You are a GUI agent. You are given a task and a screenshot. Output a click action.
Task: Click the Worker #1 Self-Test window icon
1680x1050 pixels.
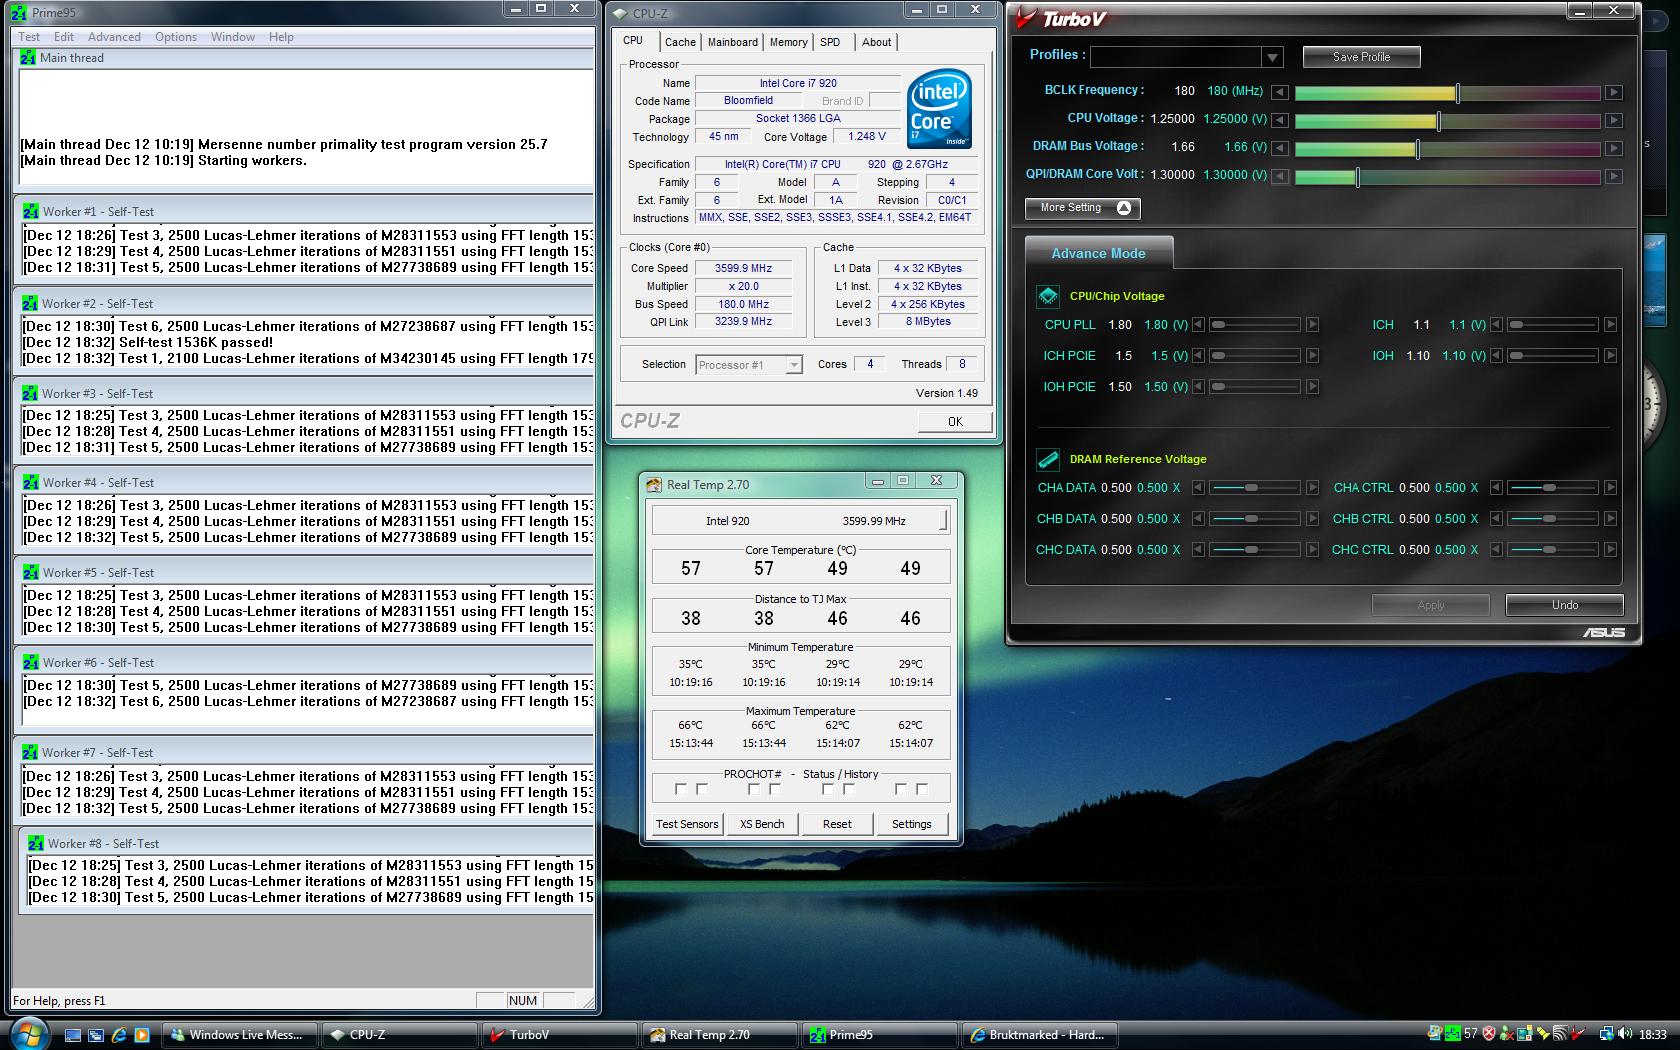(31, 211)
